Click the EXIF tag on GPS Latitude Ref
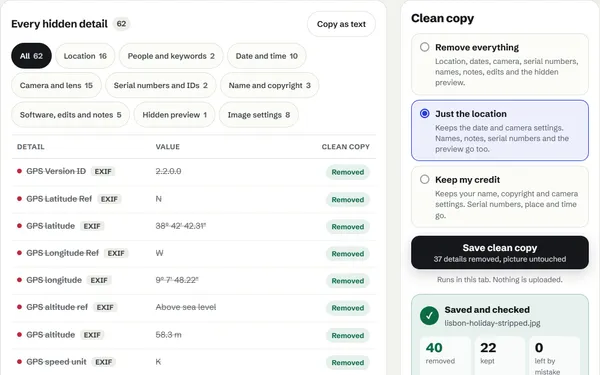 click(x=109, y=199)
